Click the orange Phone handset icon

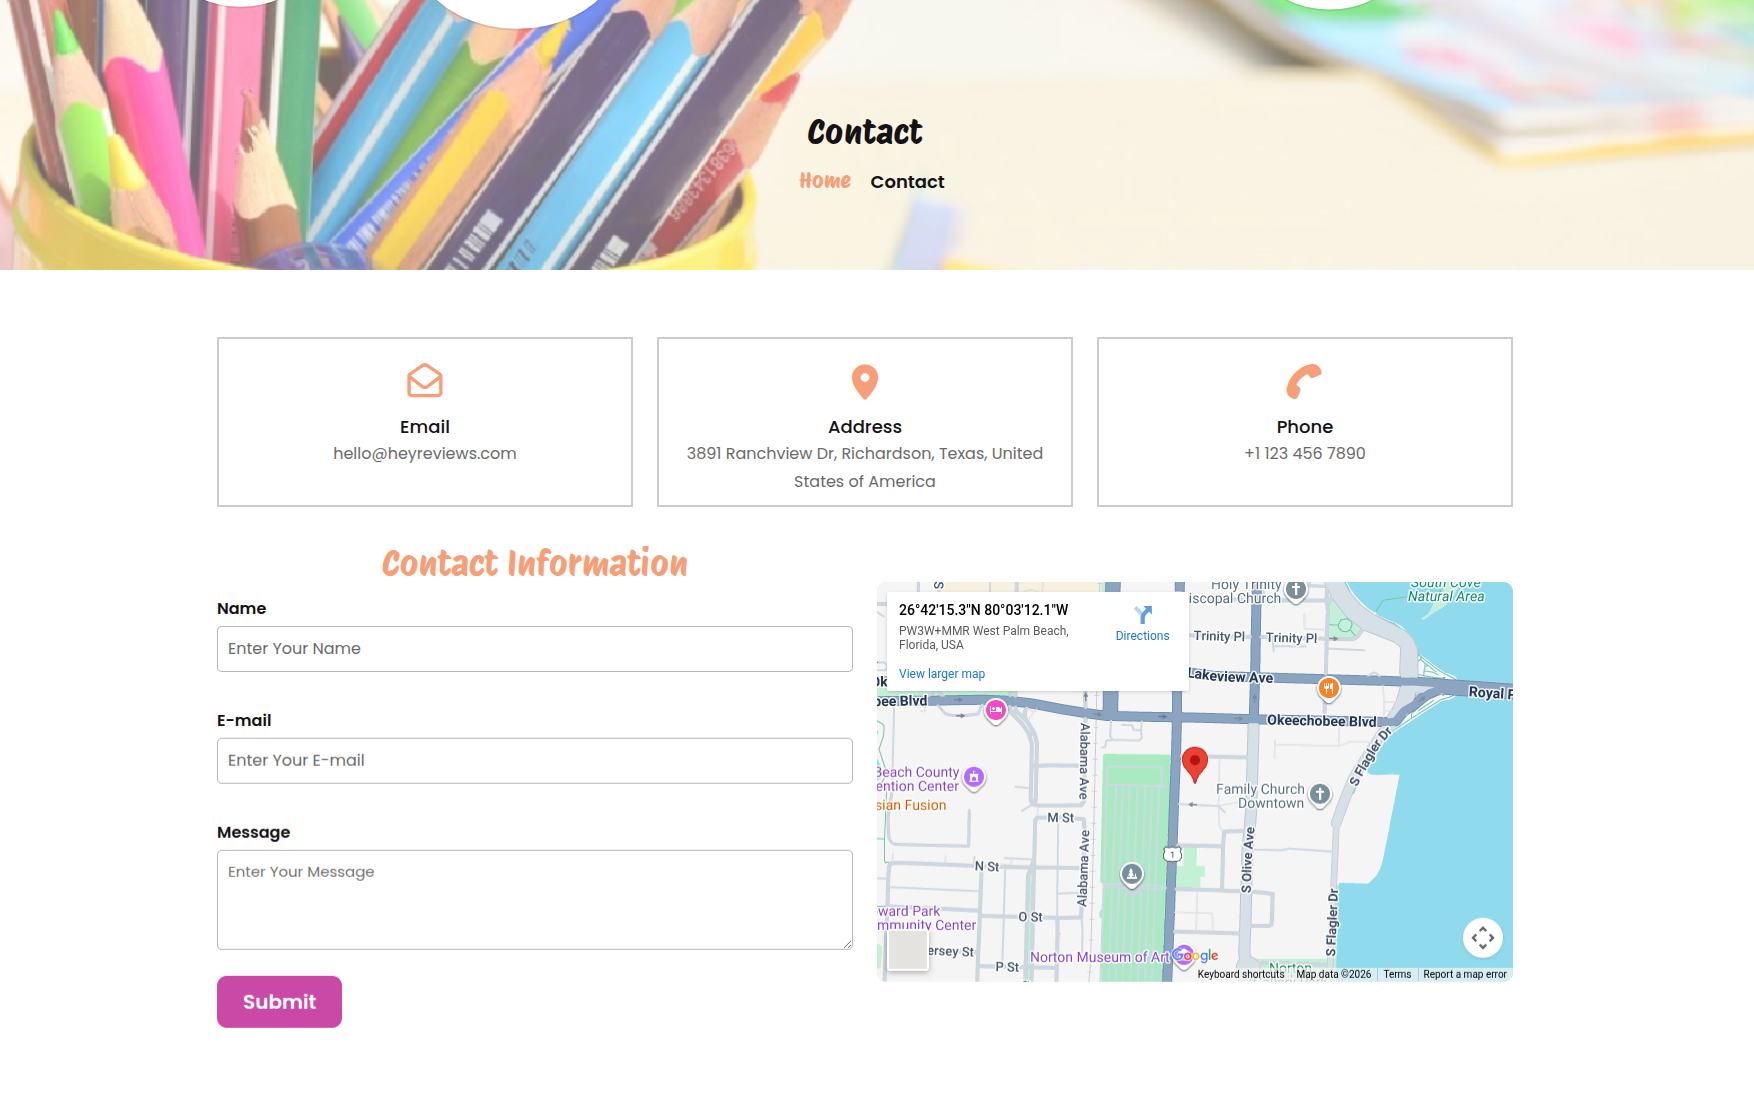click(1304, 381)
